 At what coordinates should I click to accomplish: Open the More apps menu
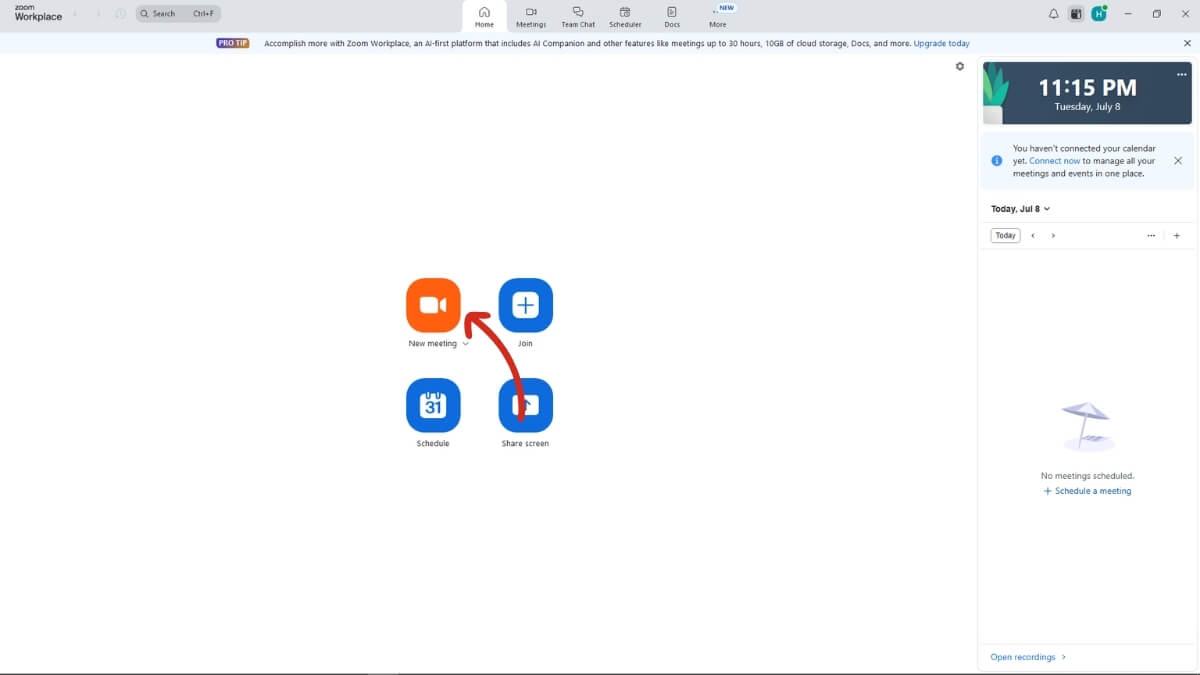coord(718,16)
